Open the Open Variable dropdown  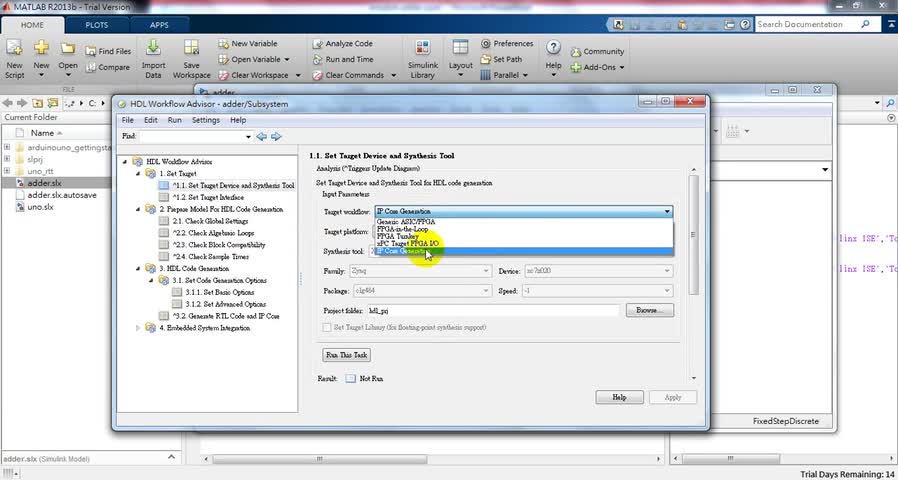coord(287,60)
